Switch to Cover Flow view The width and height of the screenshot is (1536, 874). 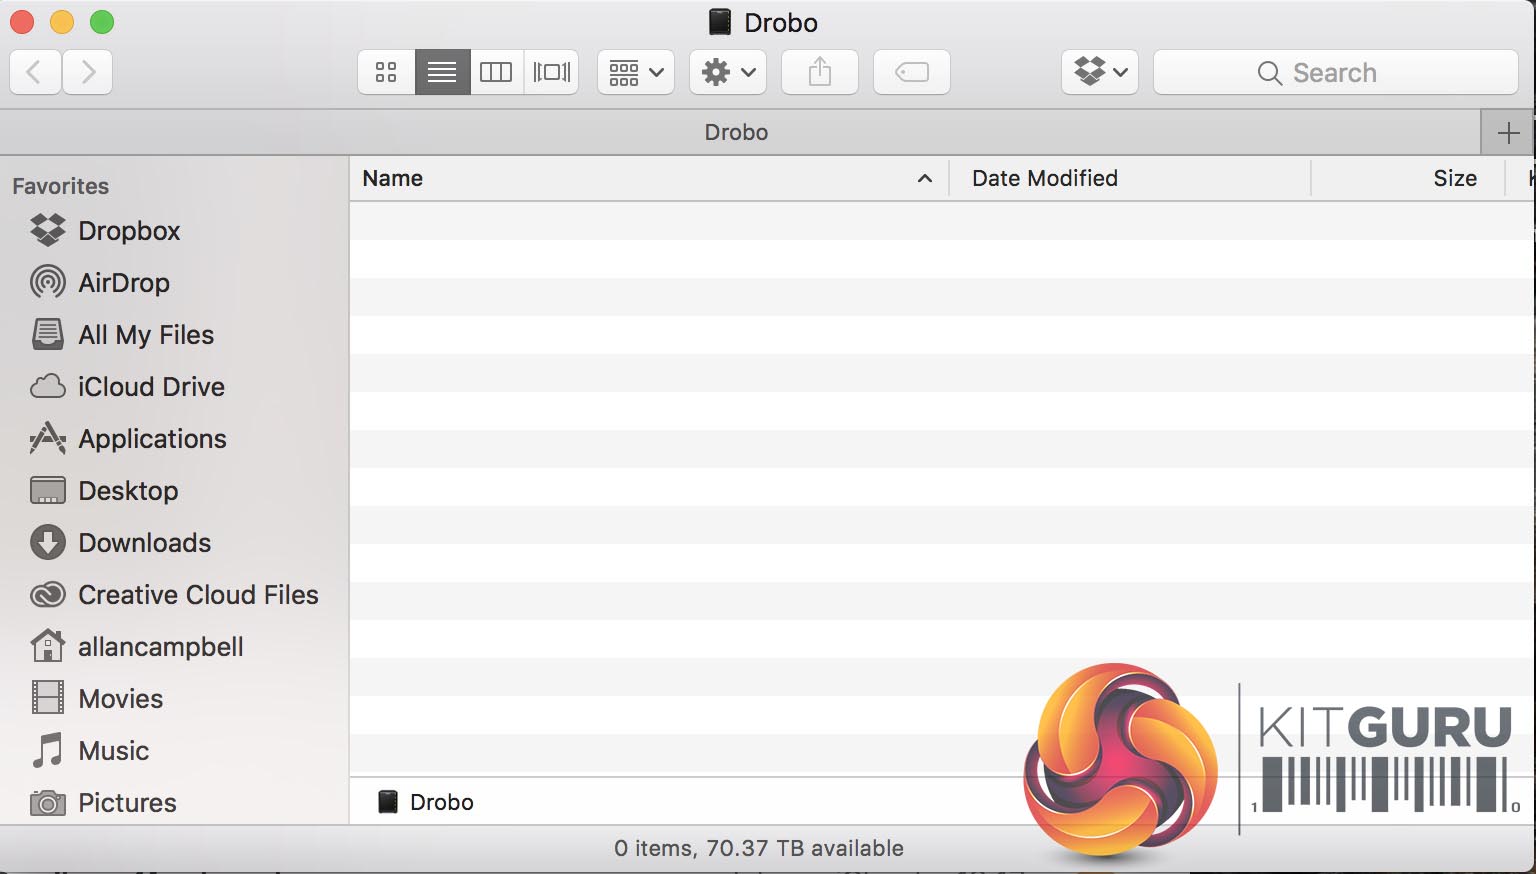tap(551, 72)
